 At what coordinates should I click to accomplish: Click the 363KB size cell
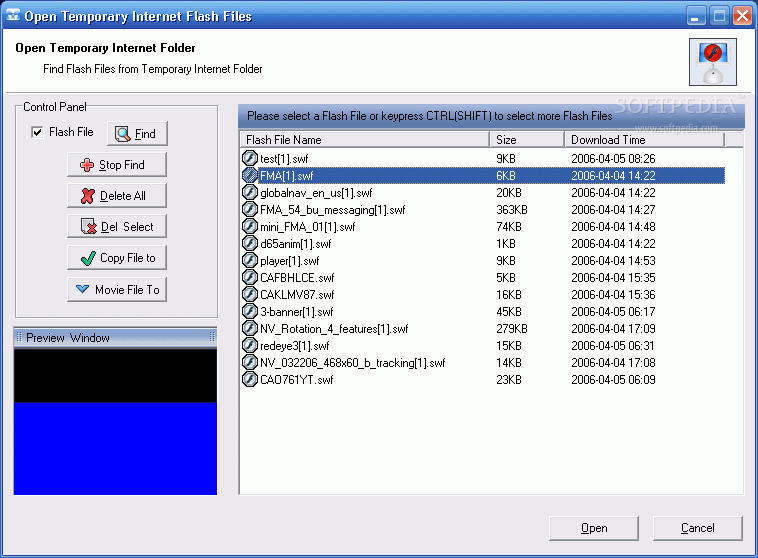(511, 210)
